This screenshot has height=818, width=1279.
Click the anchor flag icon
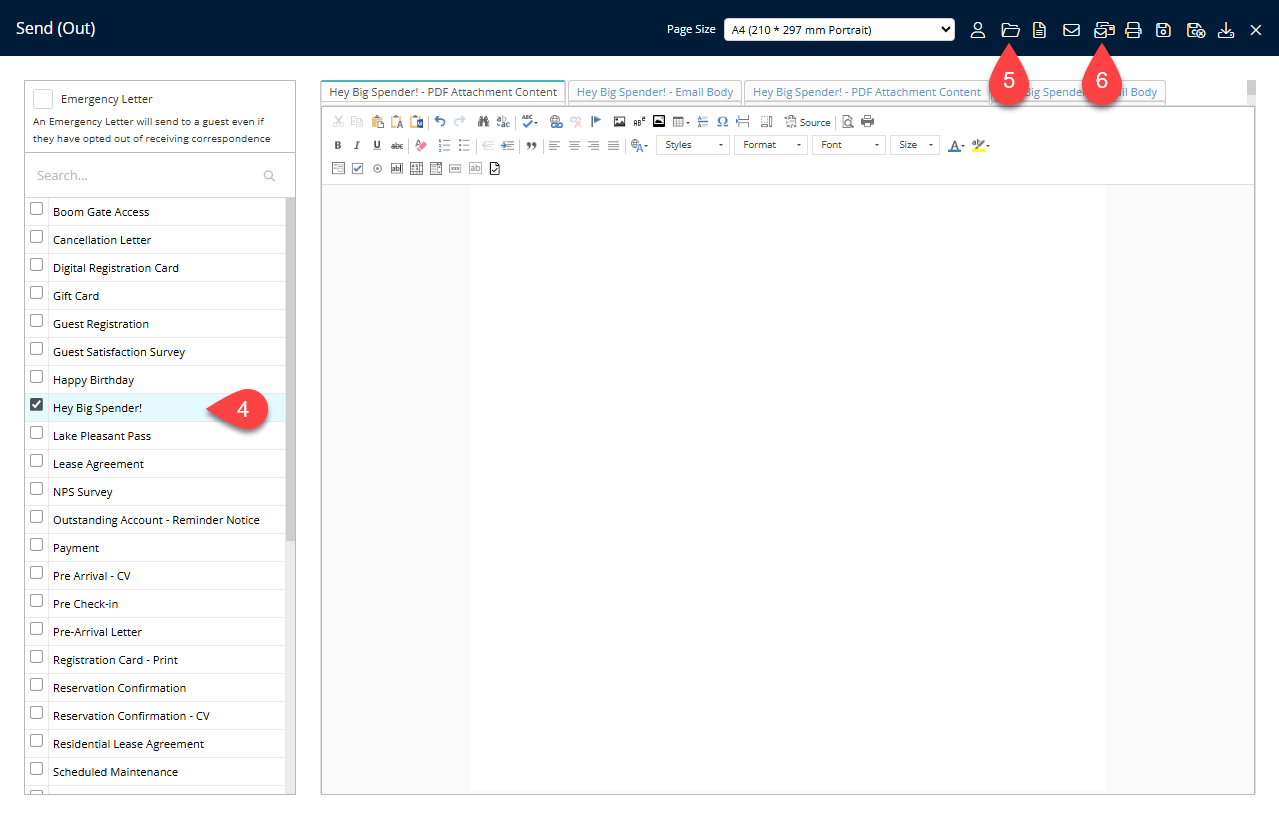(x=596, y=121)
